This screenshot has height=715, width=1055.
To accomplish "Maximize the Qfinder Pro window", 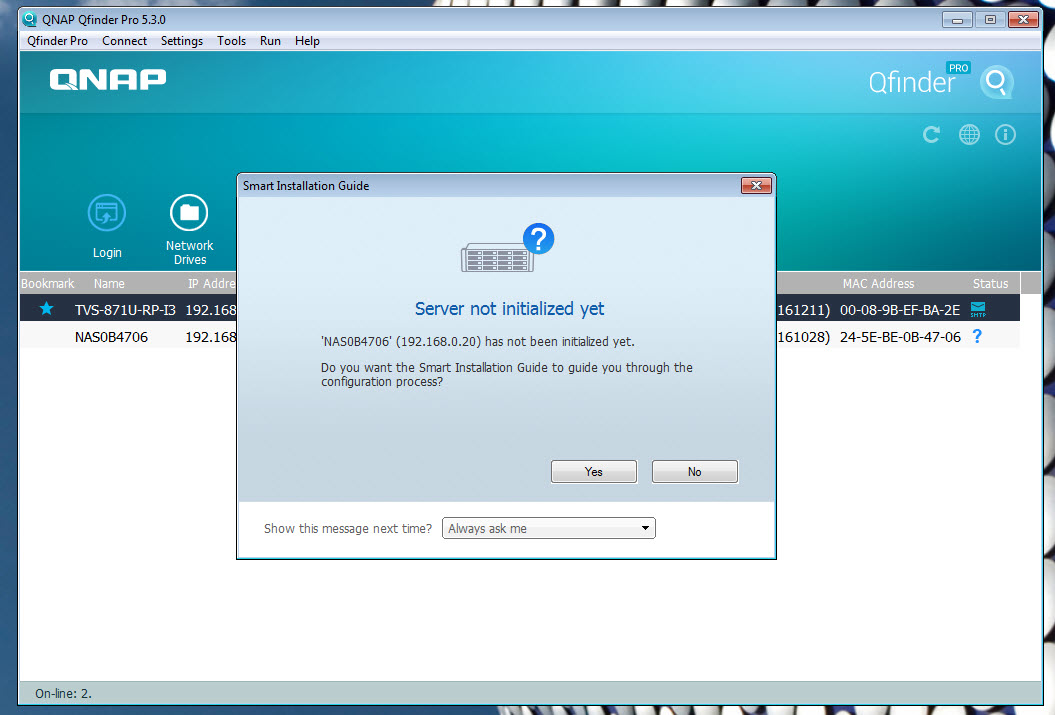I will [990, 20].
